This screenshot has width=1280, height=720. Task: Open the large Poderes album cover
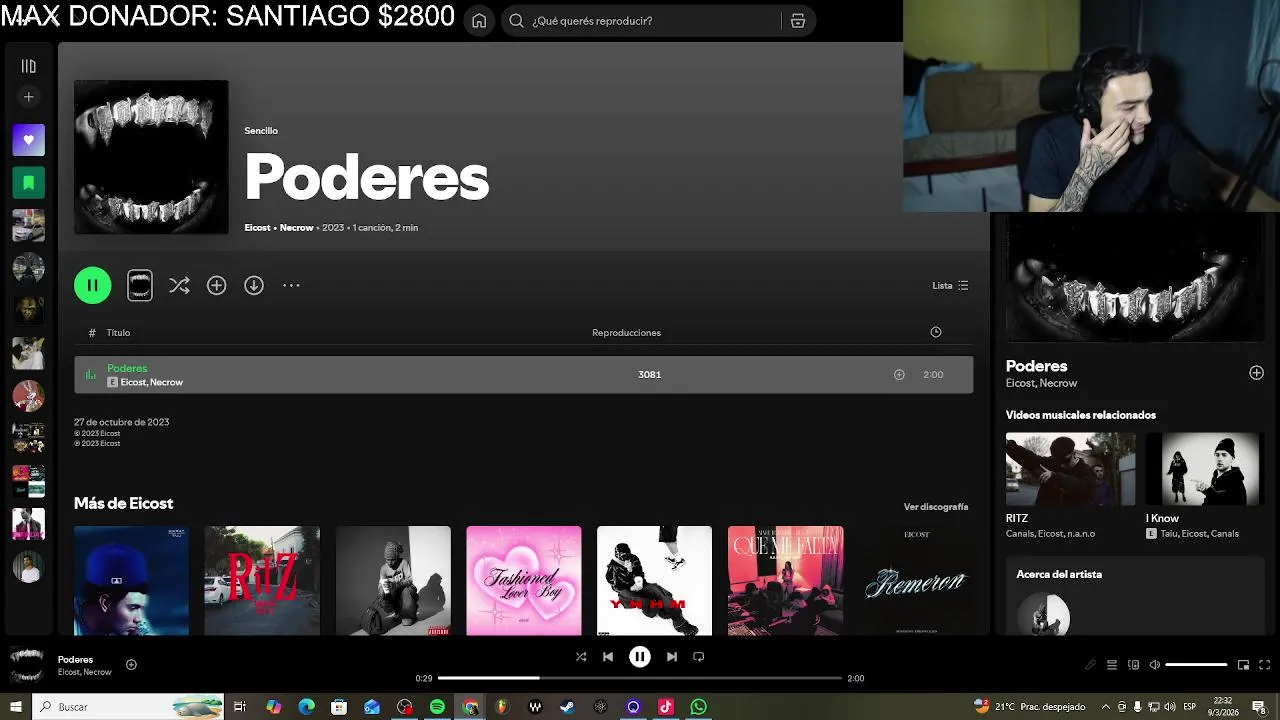[x=151, y=157]
